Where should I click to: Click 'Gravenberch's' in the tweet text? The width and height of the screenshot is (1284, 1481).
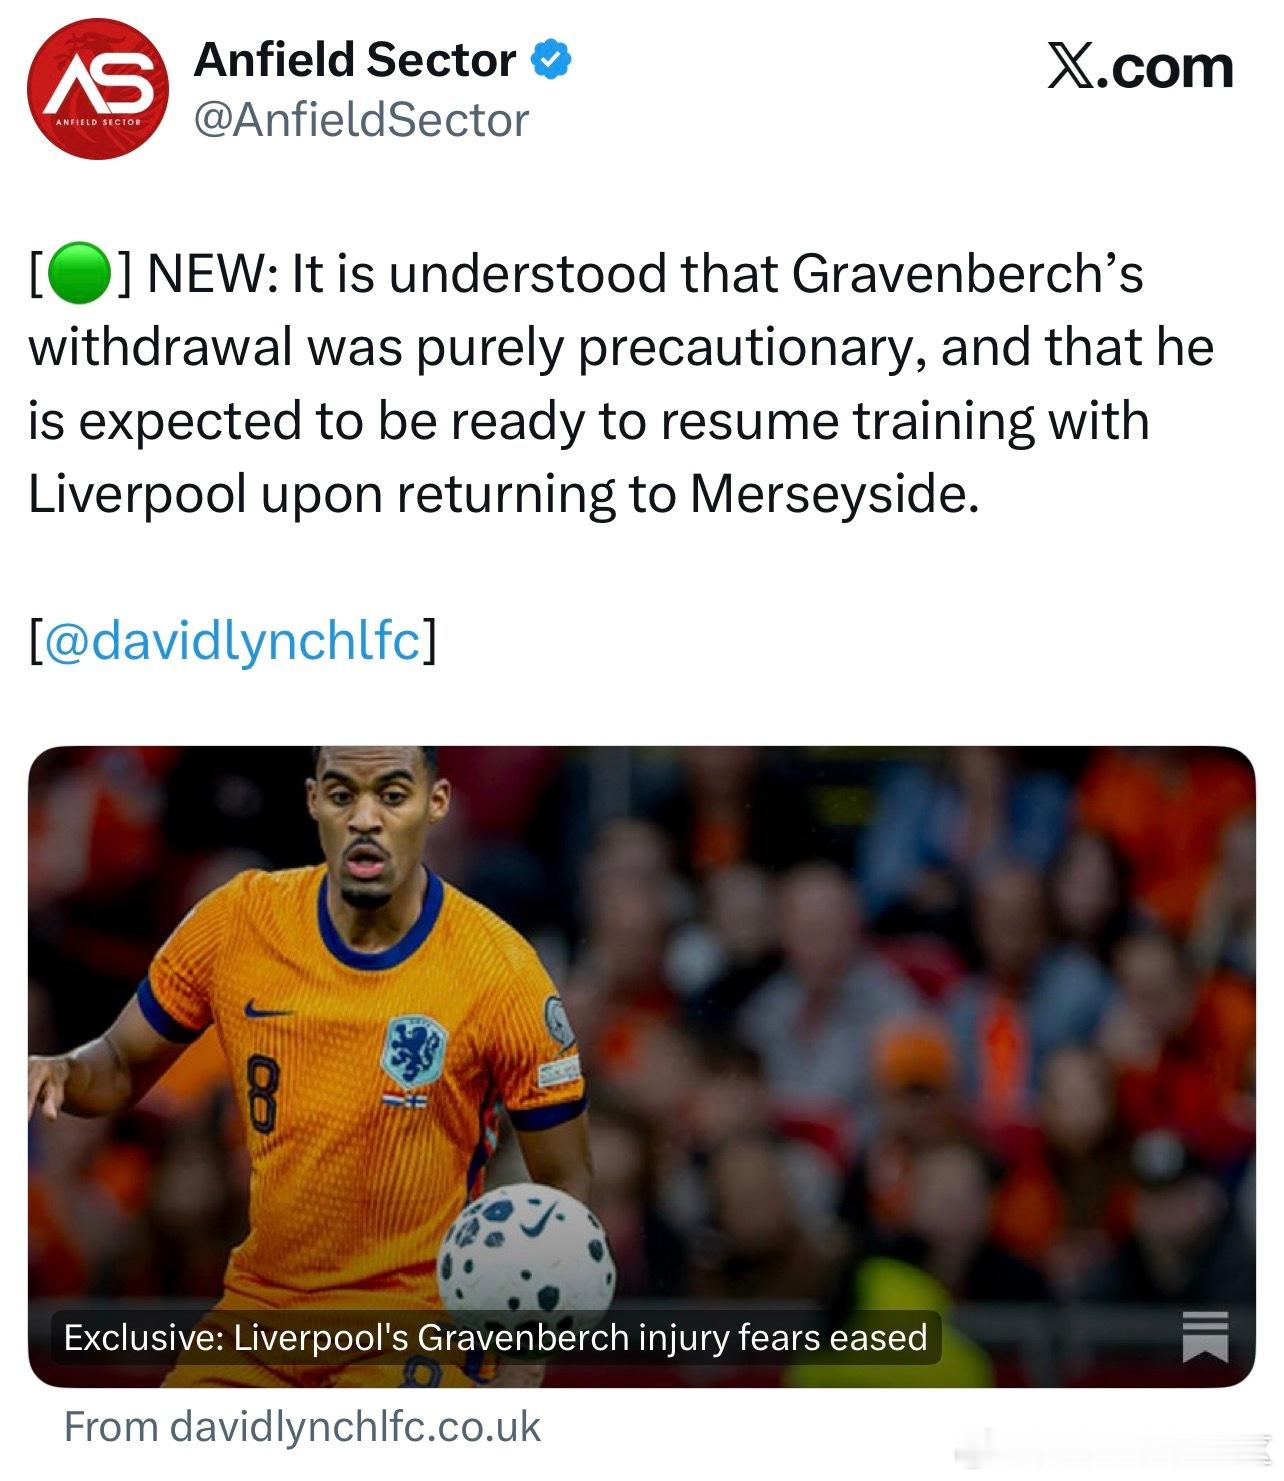pyautogui.click(x=967, y=274)
